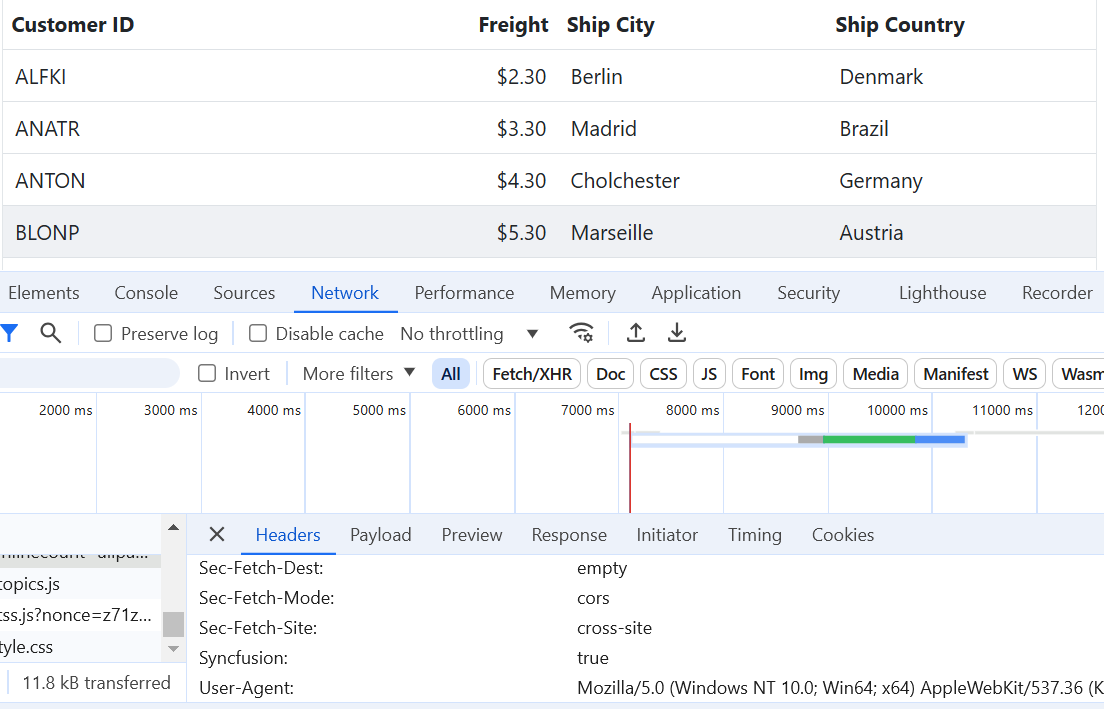Filter requests by Img type
Viewport: 1104px width, 709px height.
[x=813, y=374]
